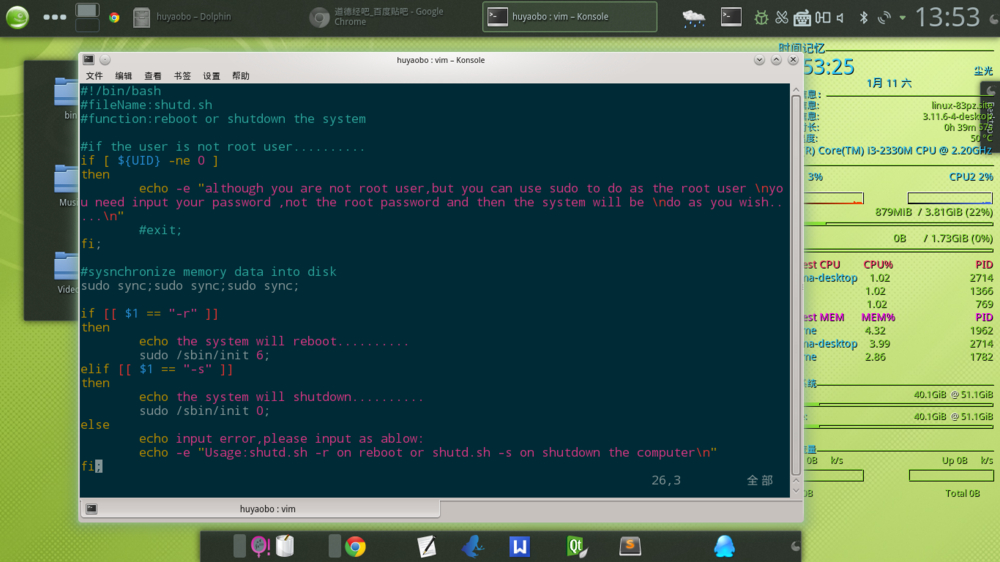Image resolution: width=1000 pixels, height=562 pixels.
Task: Open the activities three-dot button
Action: tap(55, 17)
